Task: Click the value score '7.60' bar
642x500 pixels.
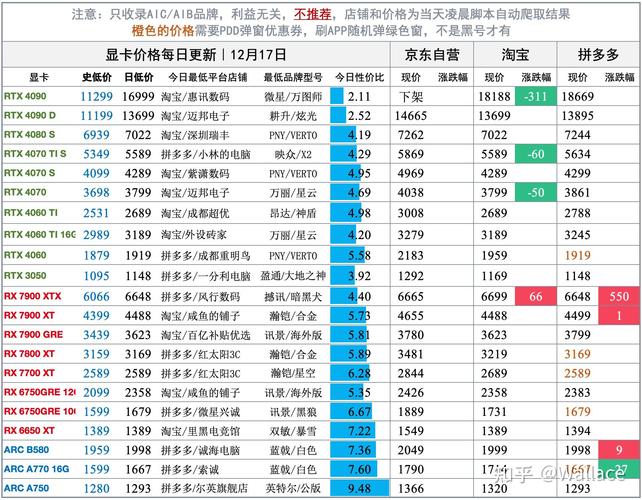Action: 354,469
